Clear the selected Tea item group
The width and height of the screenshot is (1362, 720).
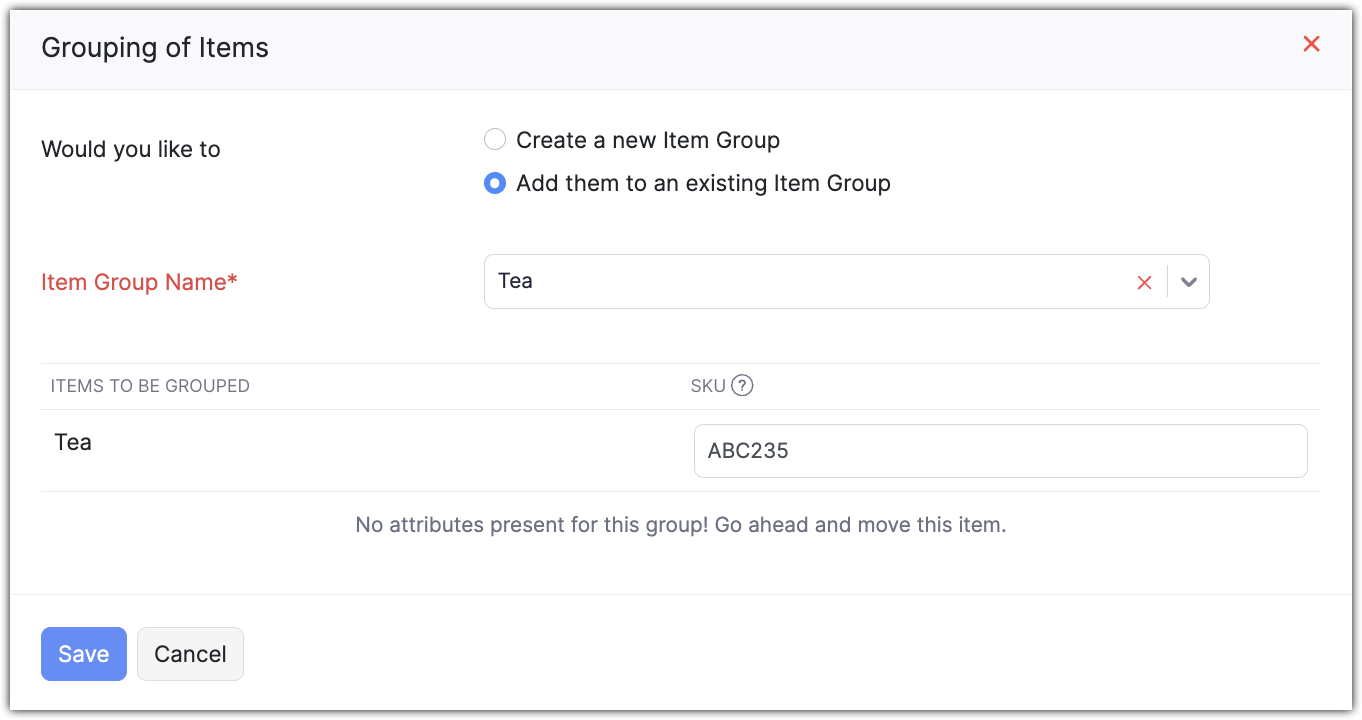click(x=1144, y=283)
